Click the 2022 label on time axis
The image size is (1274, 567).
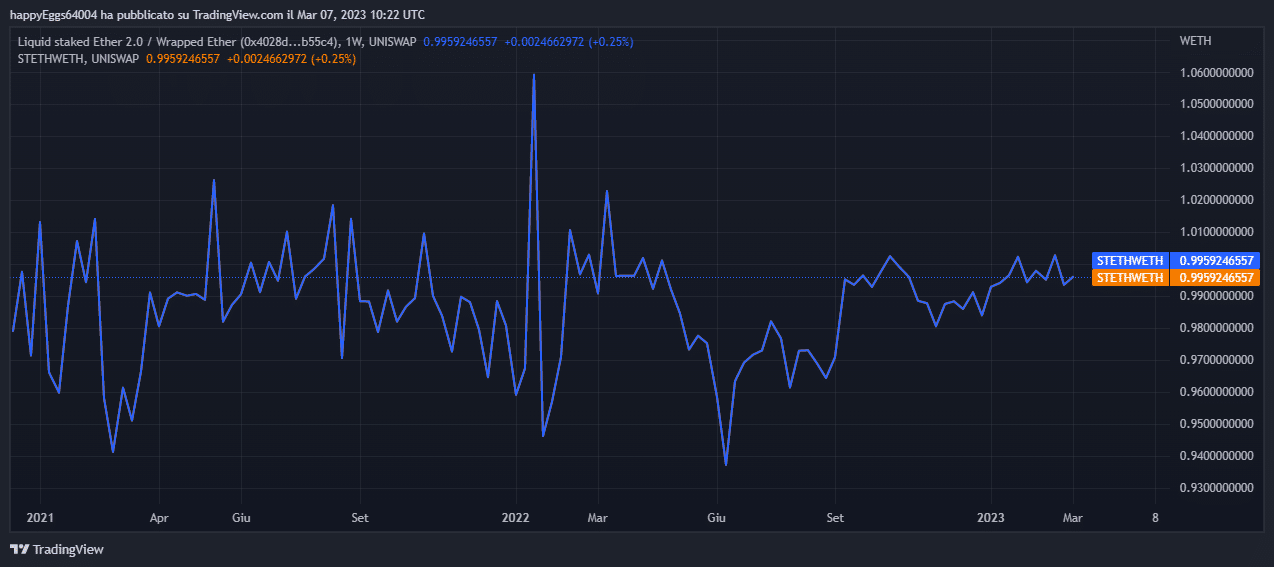pos(516,518)
